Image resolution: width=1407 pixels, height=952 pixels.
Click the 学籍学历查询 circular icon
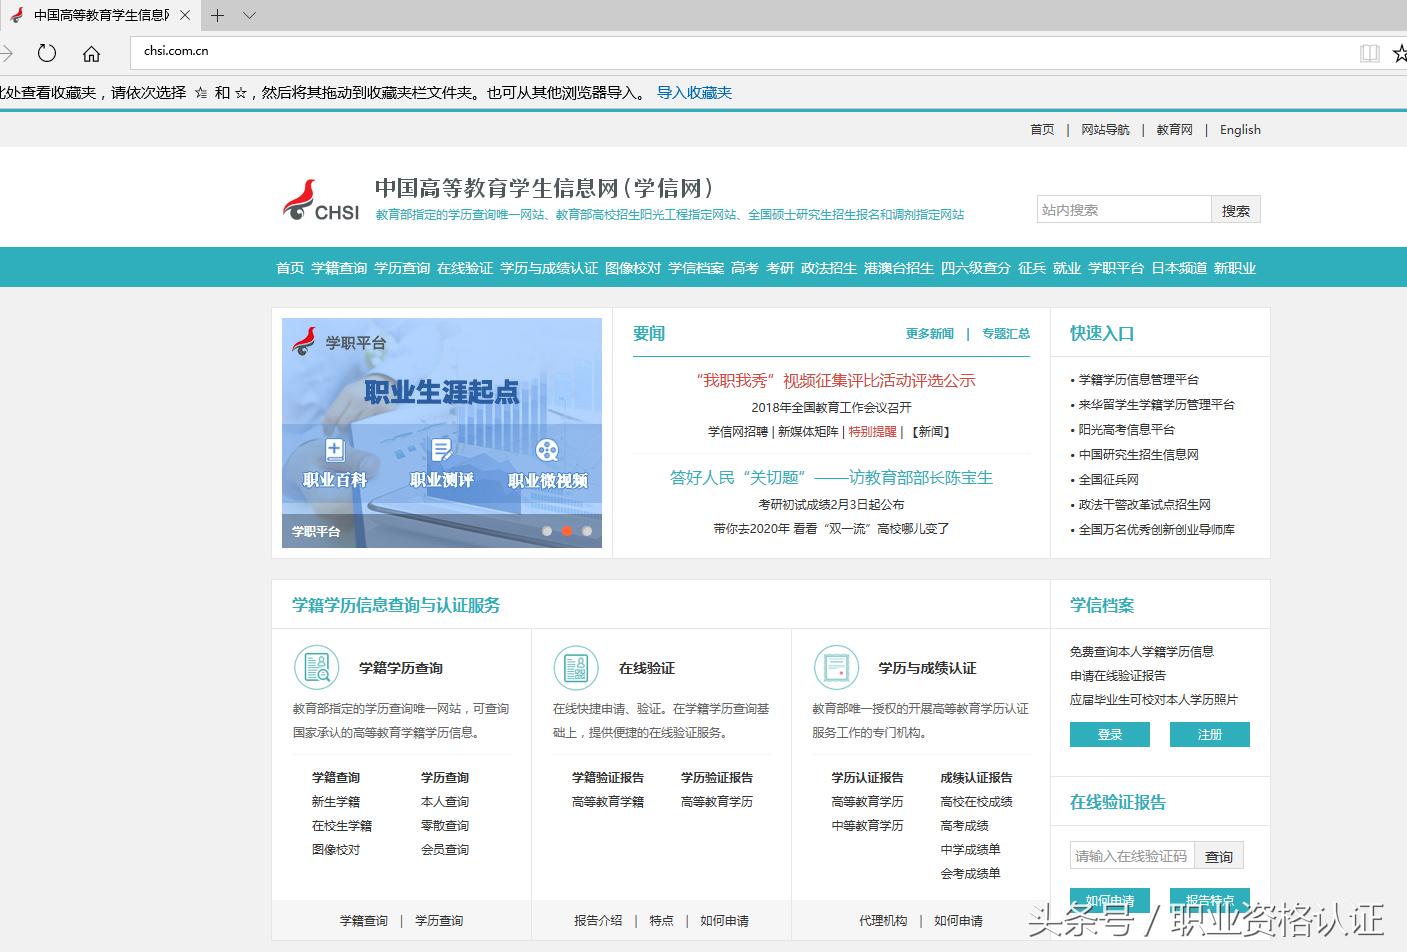(317, 667)
